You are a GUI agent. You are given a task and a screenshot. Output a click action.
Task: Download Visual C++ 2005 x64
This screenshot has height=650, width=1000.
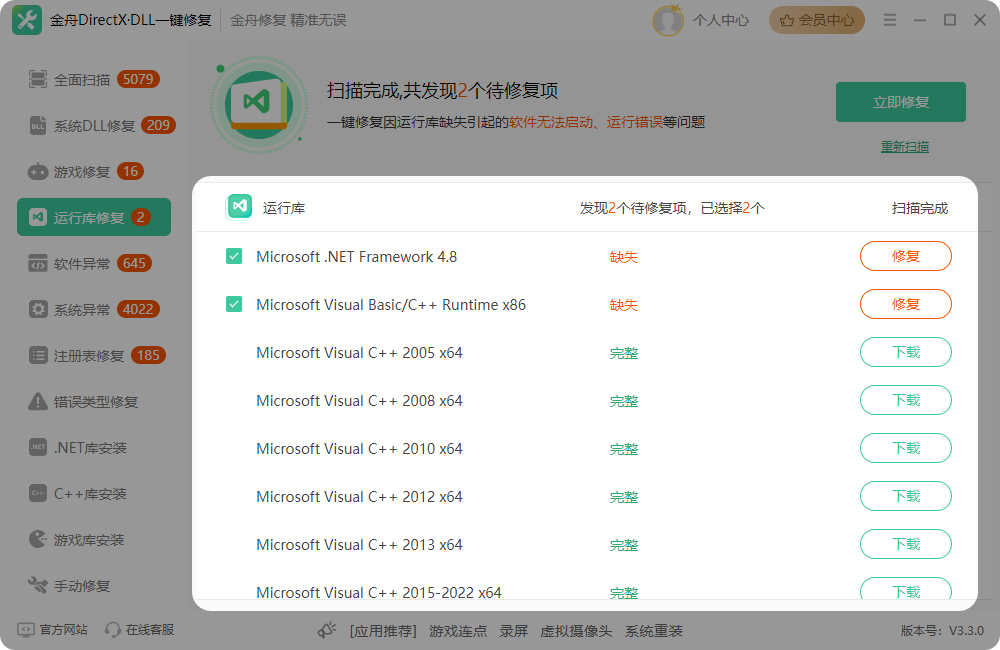(x=906, y=352)
